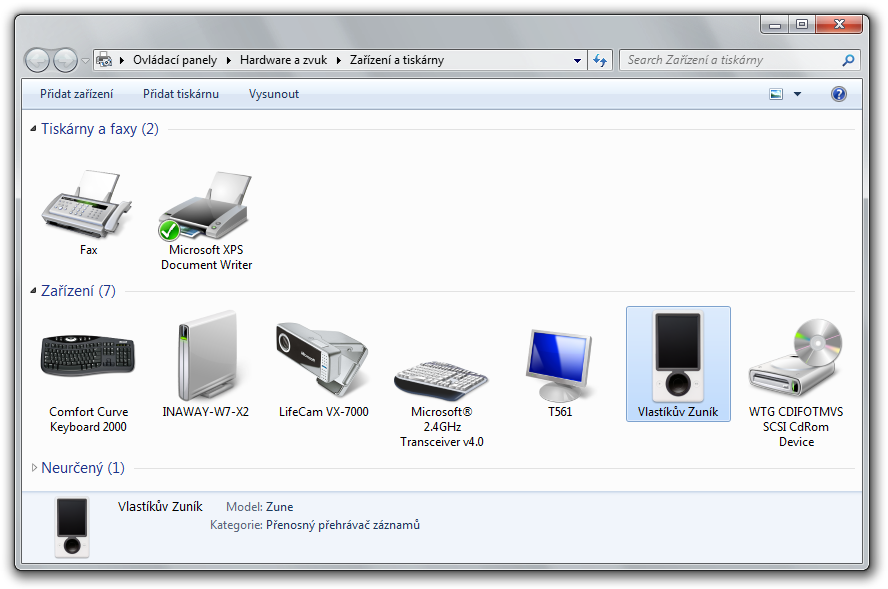The height and width of the screenshot is (589, 888).
Task: Click devices icon in address bar
Action: [x=104, y=60]
